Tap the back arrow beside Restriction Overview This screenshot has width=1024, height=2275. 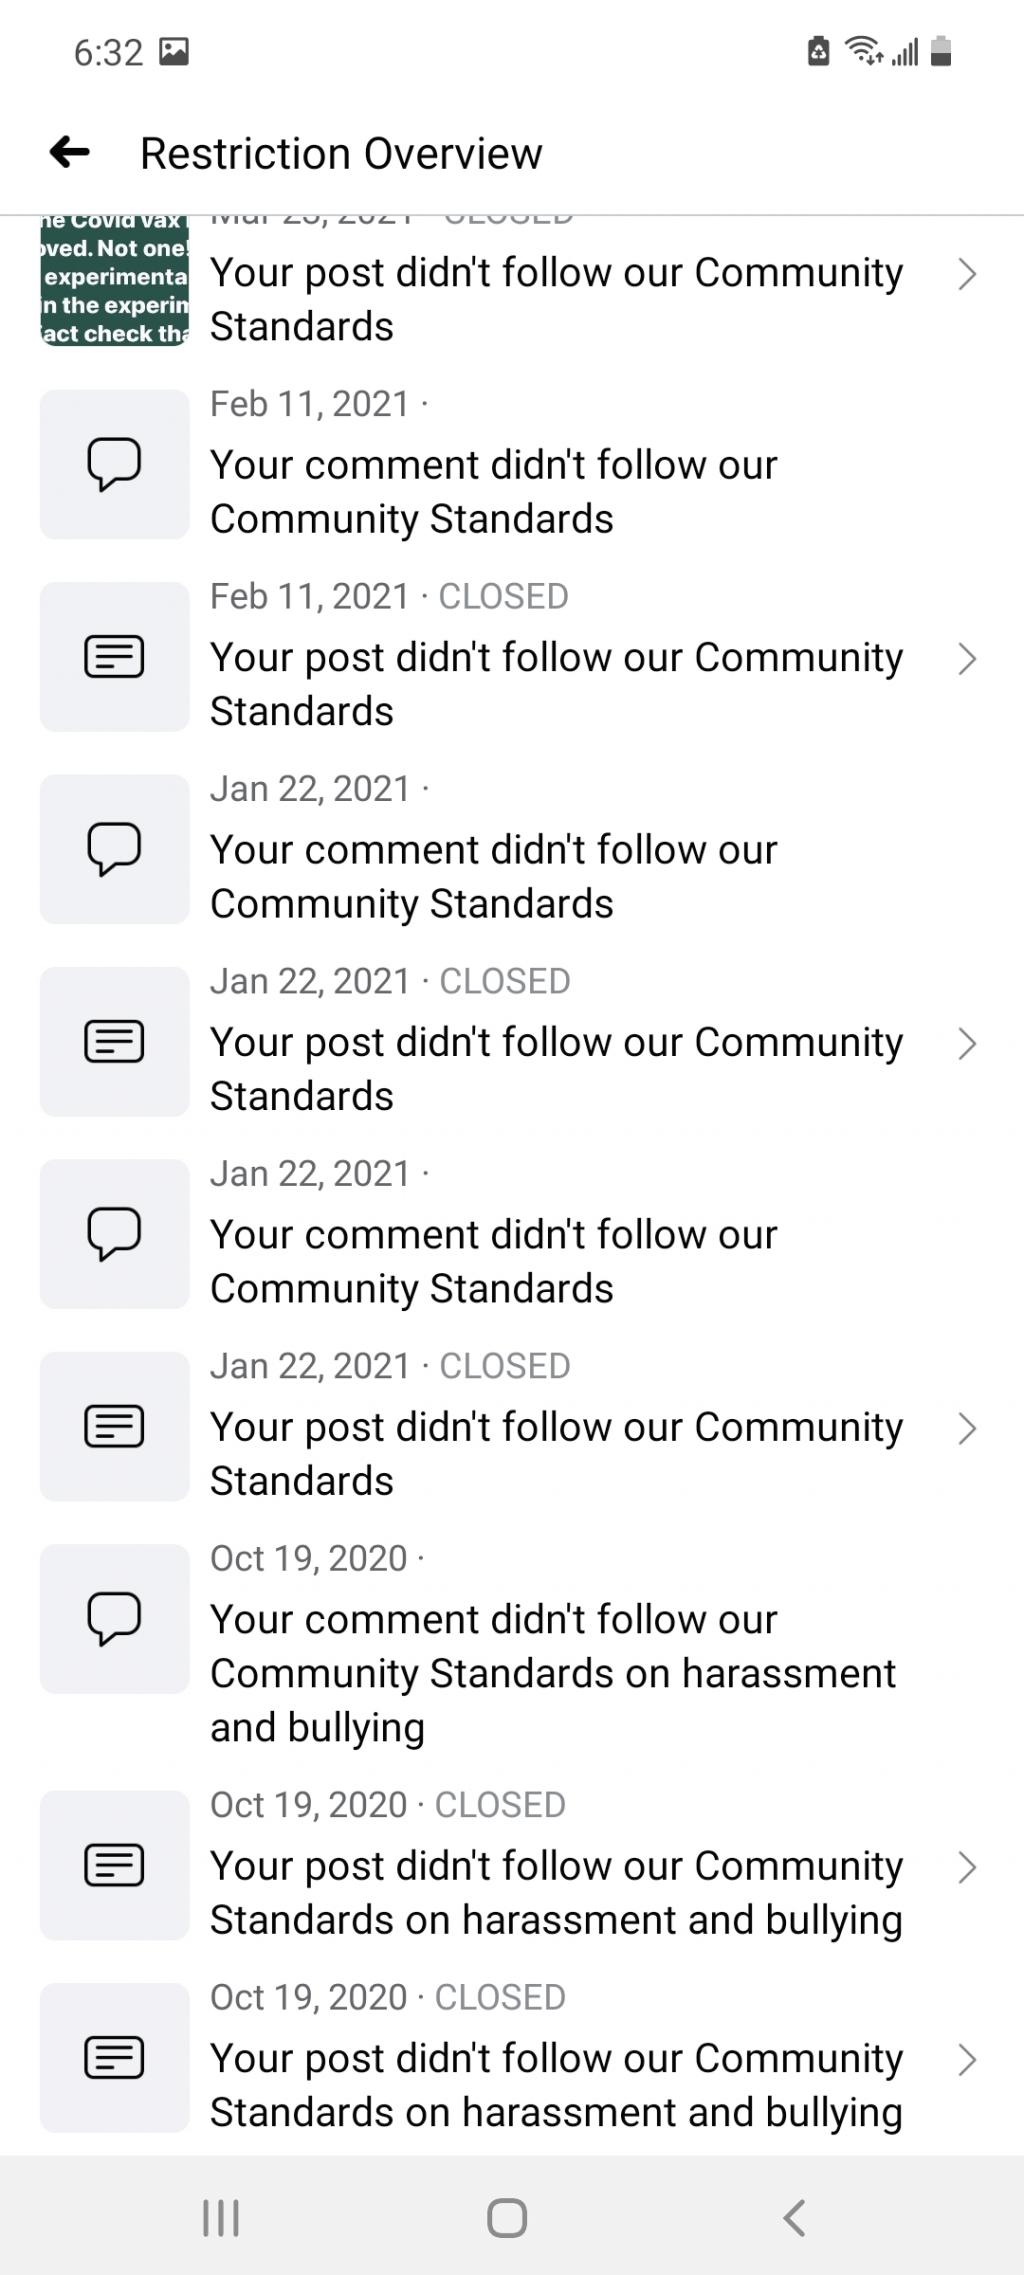70,153
